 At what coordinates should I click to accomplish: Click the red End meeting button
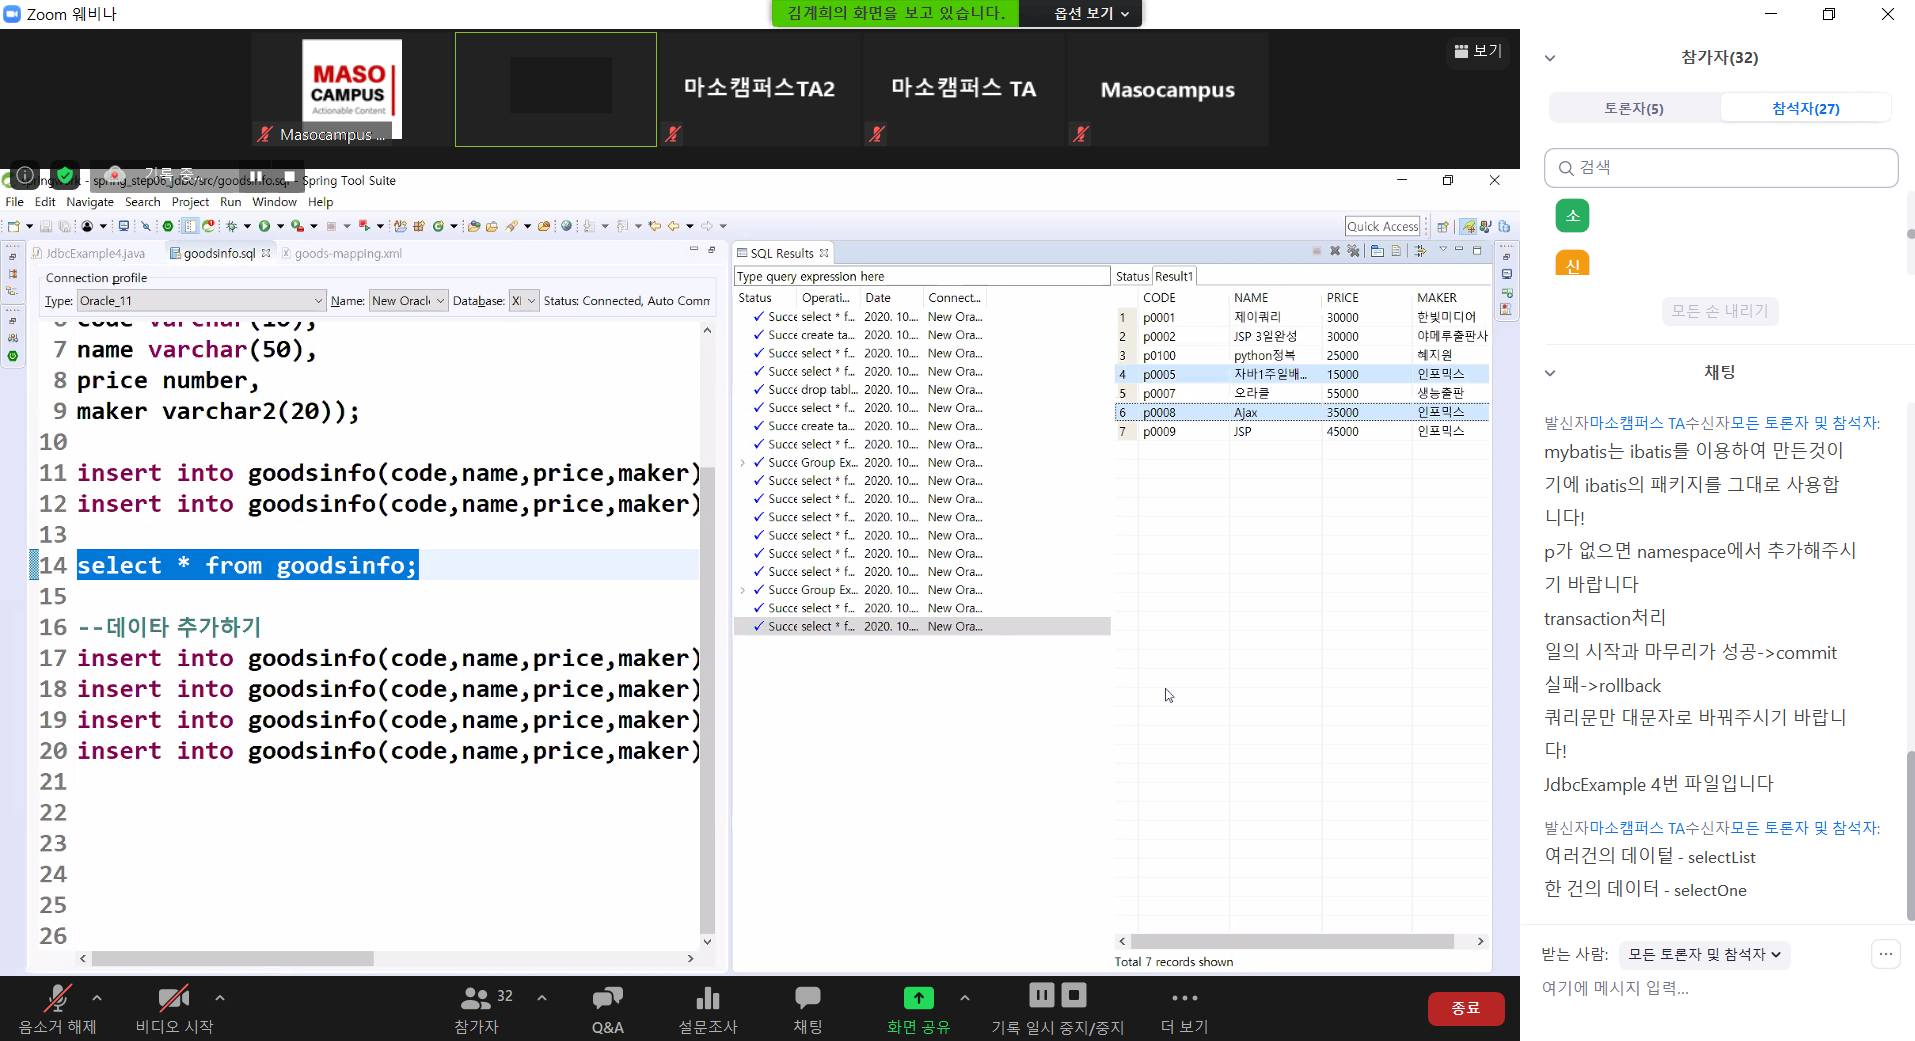point(1465,1008)
